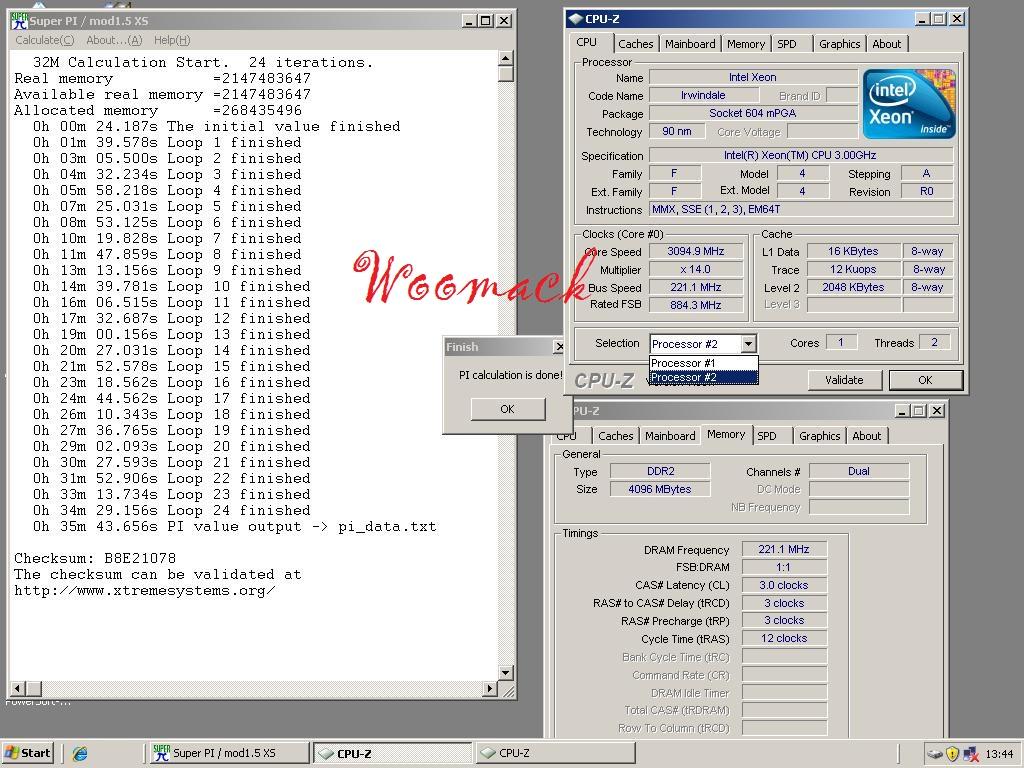Click the taskbar clock showing 13:44
1024x768 pixels.
999,754
